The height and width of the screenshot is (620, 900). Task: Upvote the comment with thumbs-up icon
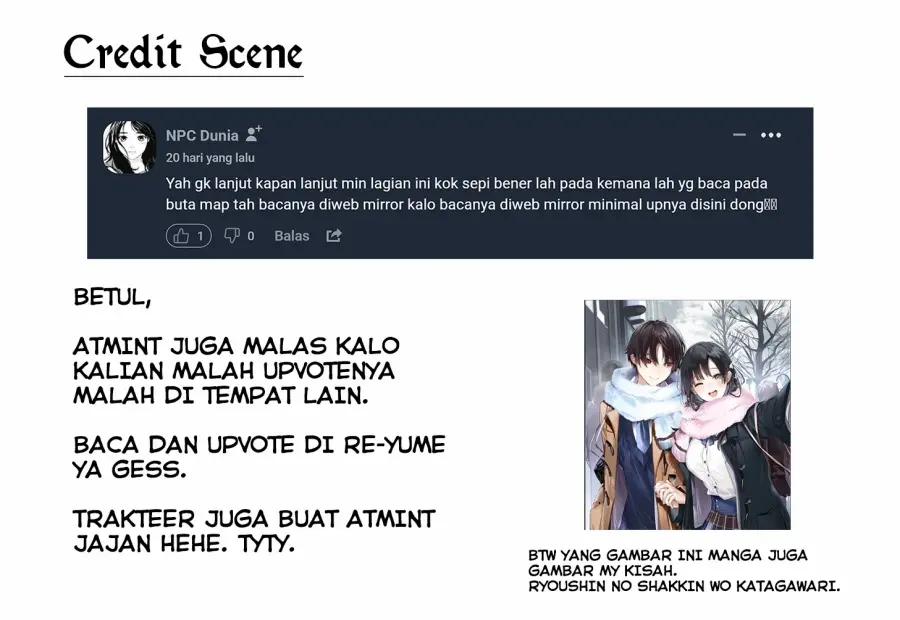(x=181, y=236)
